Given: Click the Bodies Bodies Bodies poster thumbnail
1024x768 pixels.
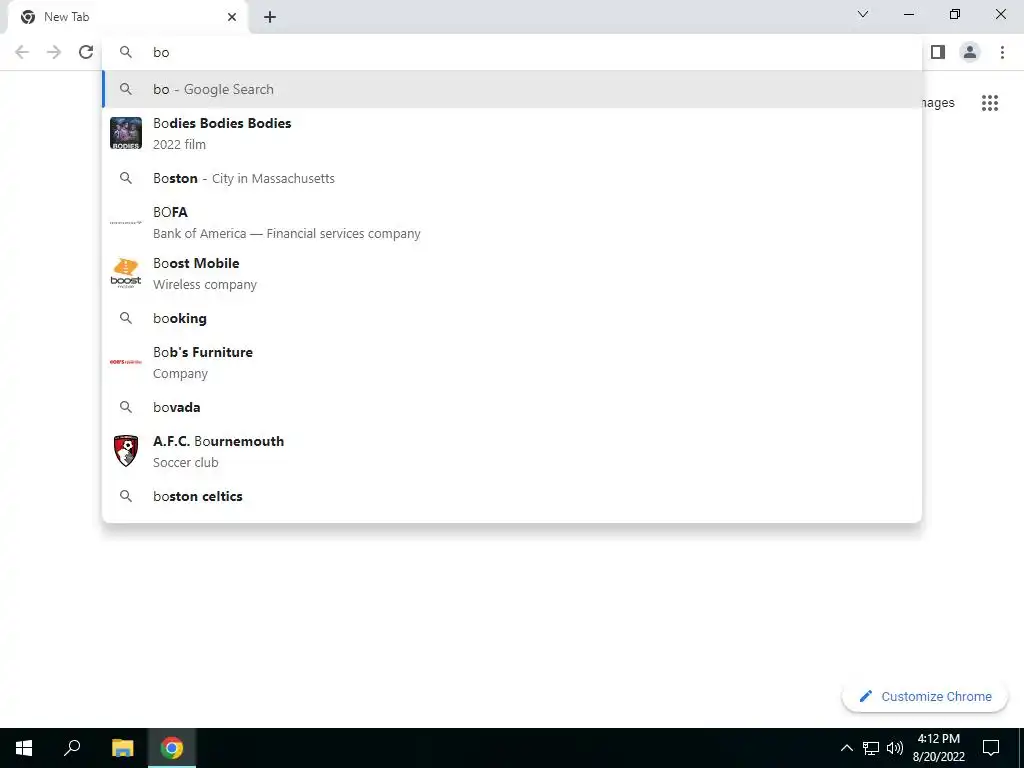Looking at the screenshot, I should 126,133.
